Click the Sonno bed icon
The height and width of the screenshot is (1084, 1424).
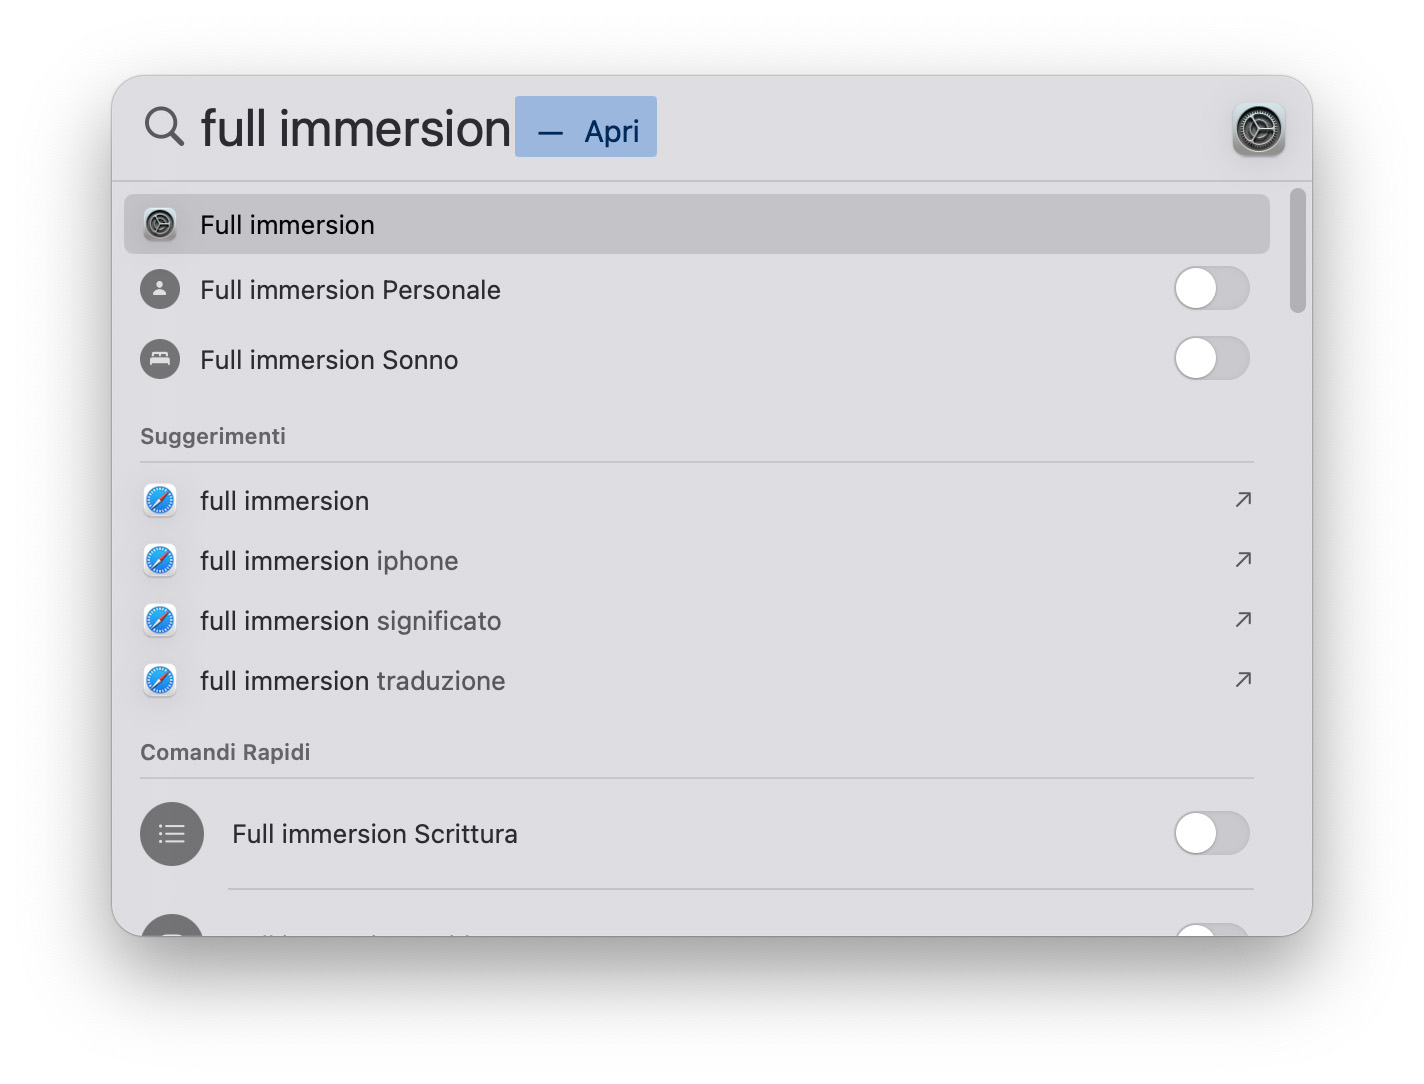(160, 359)
